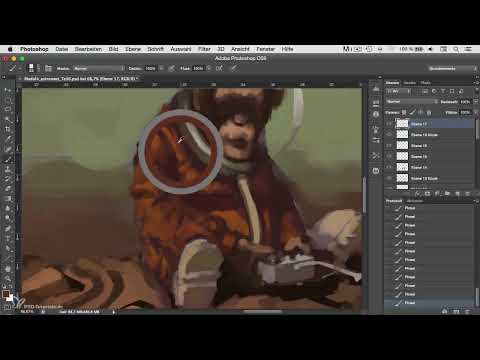Screen dimensions: 480x360
Task: Select the Healing Brush tool
Action: coord(8,149)
